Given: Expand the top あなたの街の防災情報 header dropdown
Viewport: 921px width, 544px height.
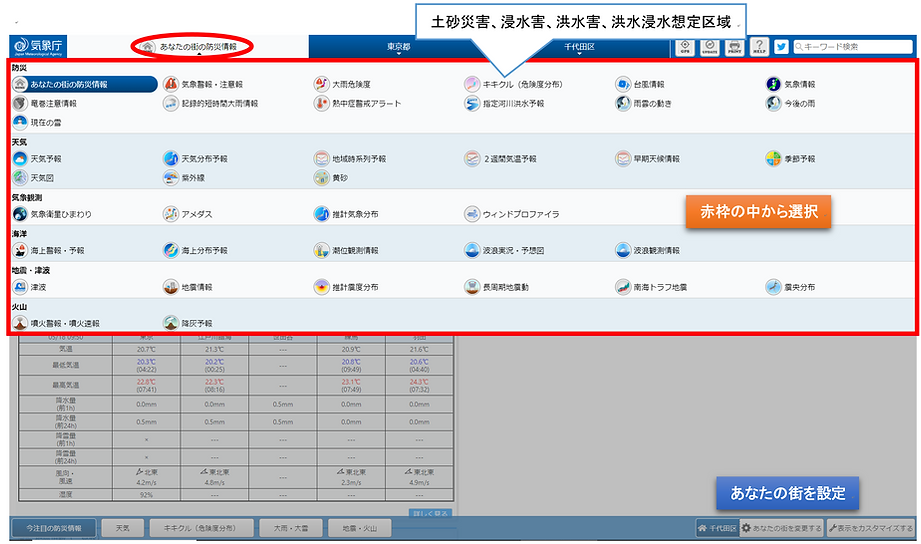Looking at the screenshot, I should 192,46.
